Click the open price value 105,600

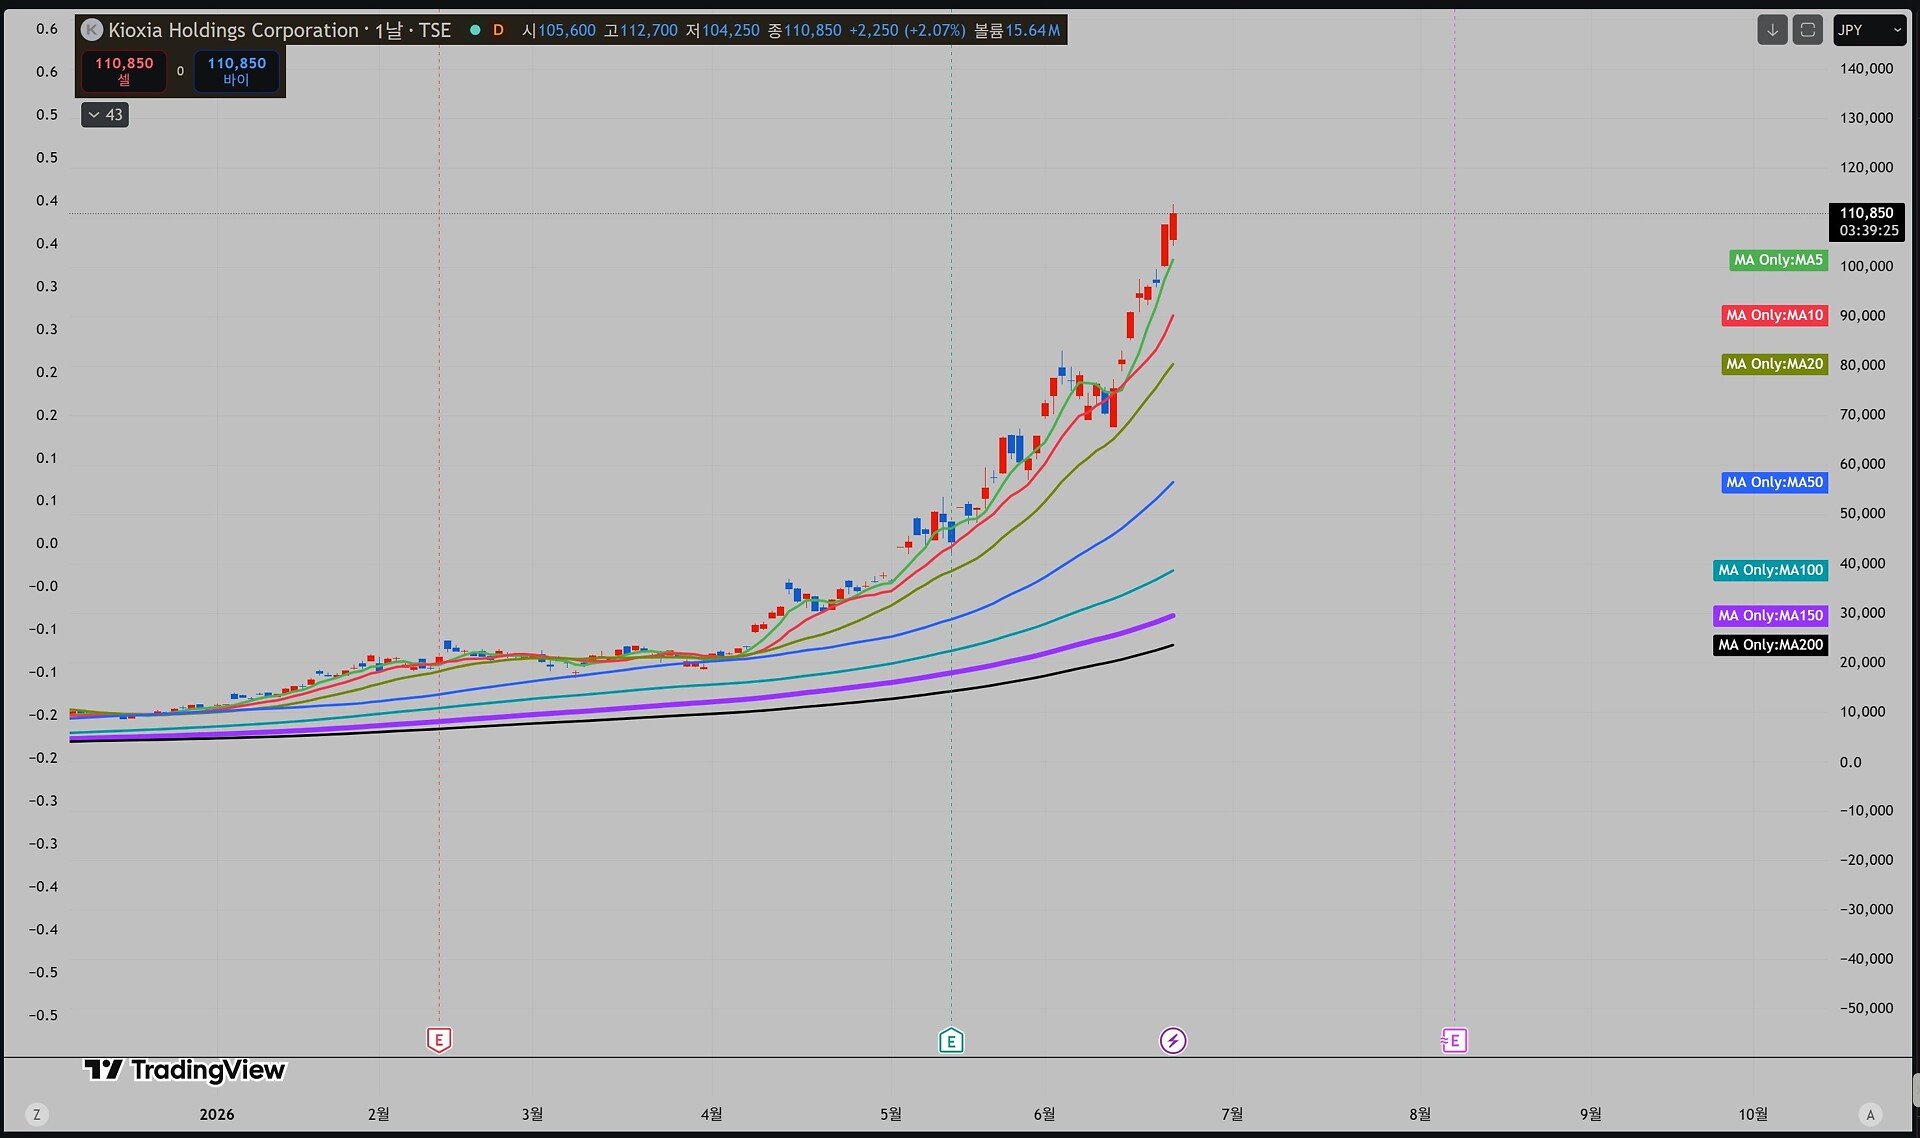point(567,30)
